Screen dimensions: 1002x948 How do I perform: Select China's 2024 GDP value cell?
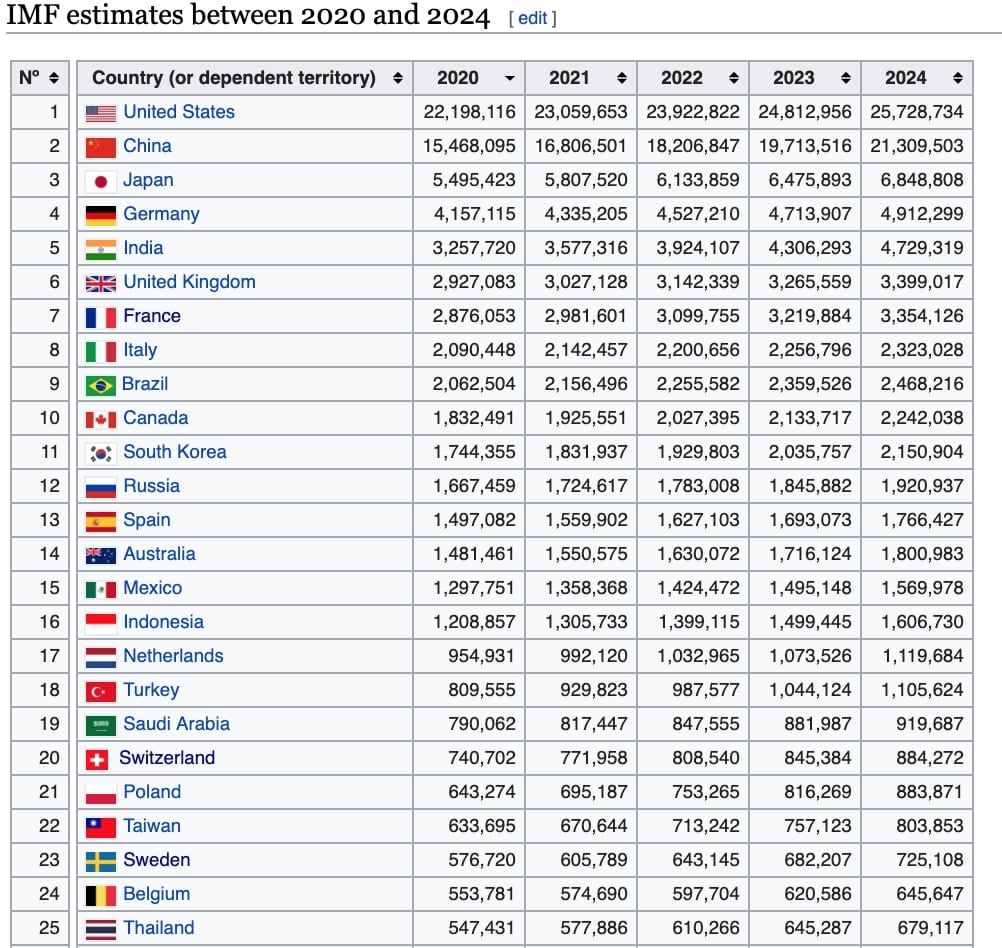(x=917, y=146)
